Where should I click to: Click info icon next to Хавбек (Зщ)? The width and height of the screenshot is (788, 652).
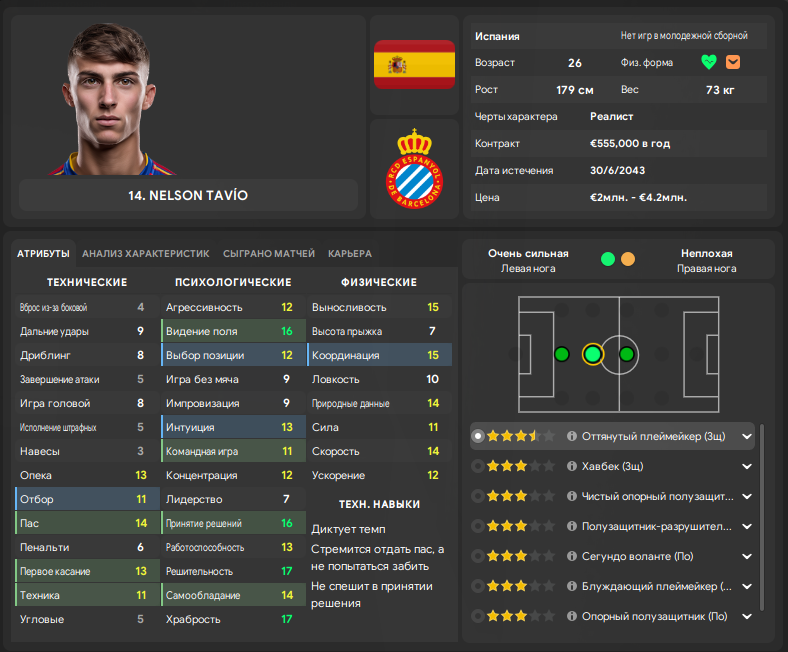tap(572, 466)
